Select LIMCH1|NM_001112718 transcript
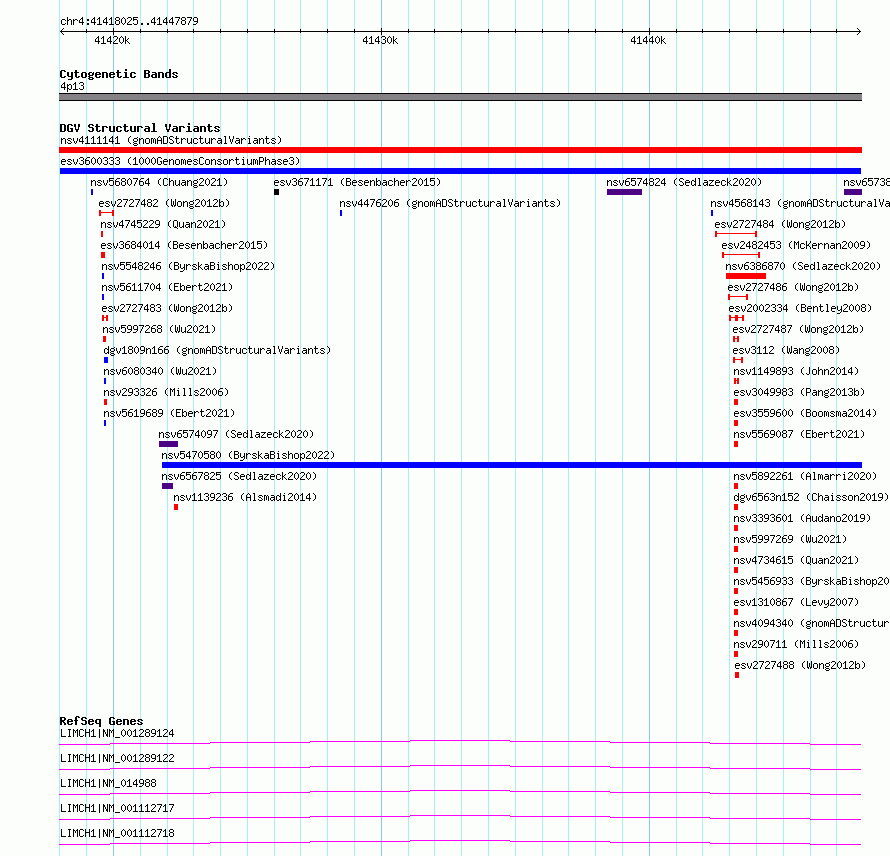Screen dimensions: 890x856 tap(117, 833)
